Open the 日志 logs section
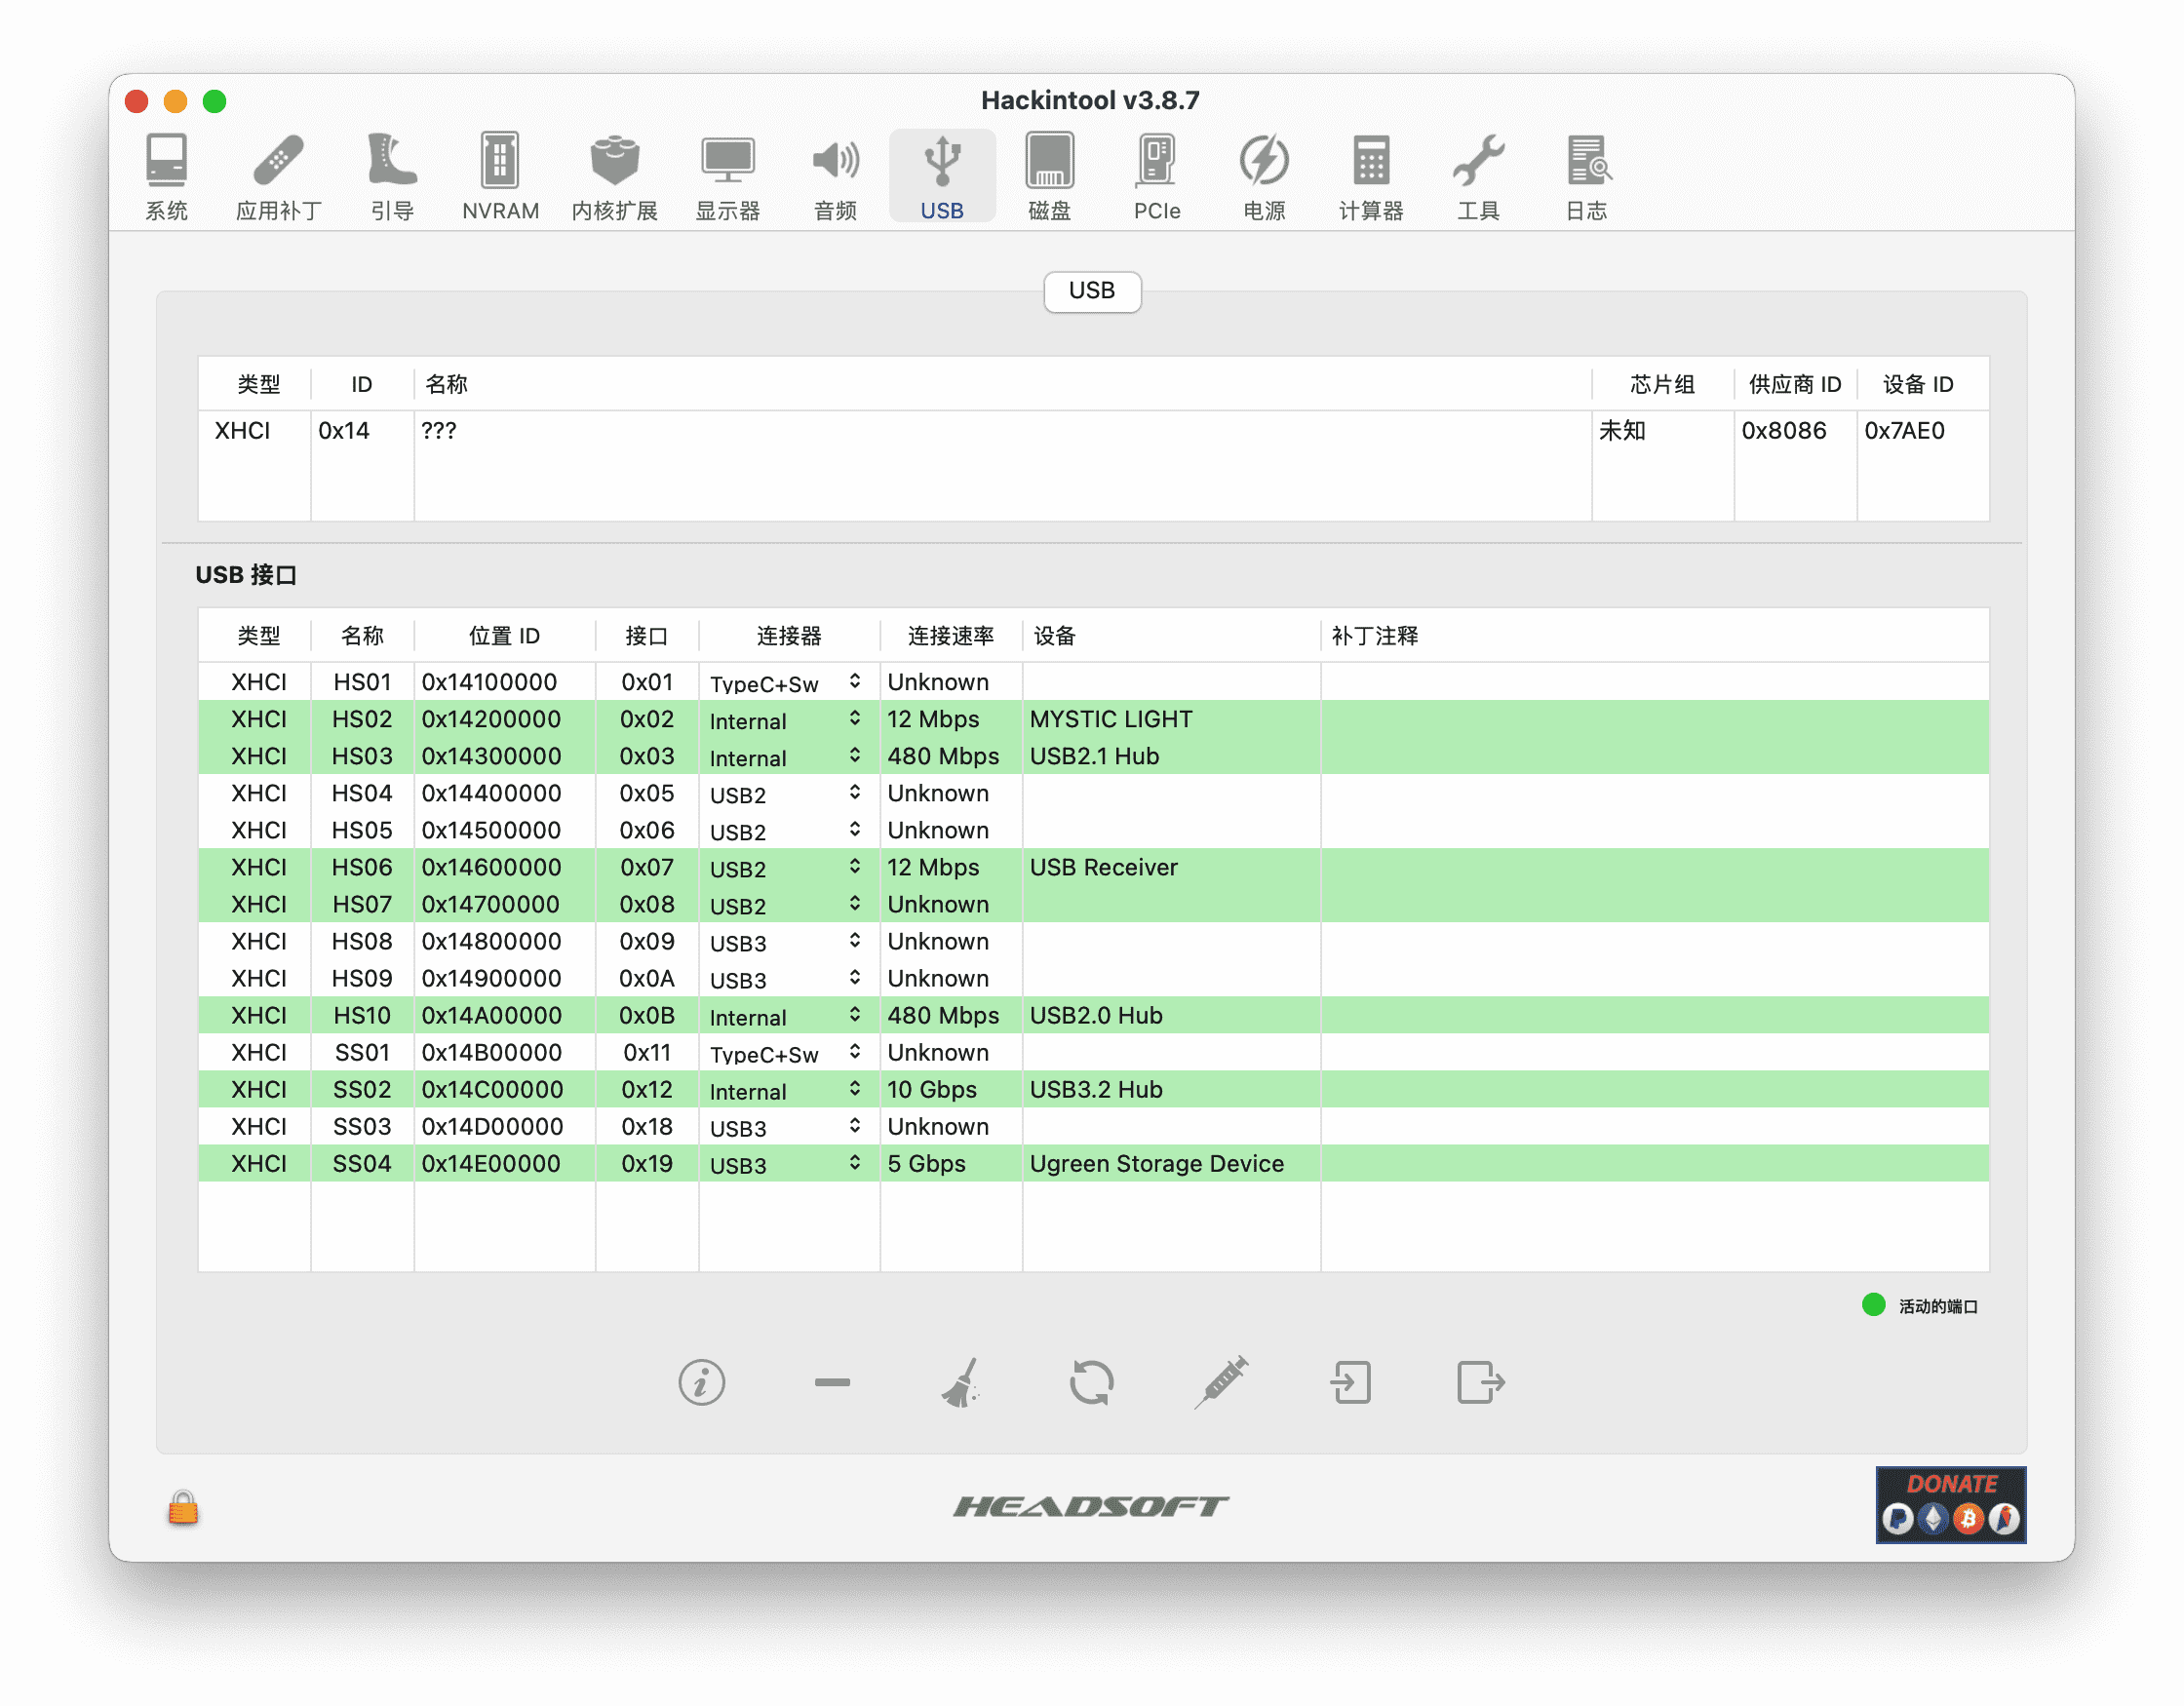Image resolution: width=2184 pixels, height=1706 pixels. [1586, 176]
